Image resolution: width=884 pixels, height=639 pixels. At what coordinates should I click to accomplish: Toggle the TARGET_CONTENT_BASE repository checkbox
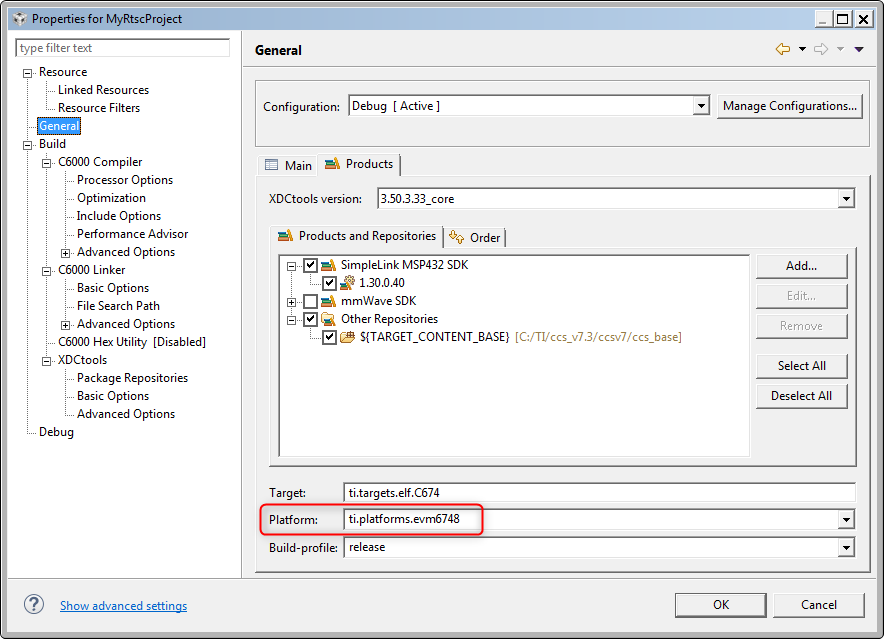click(329, 337)
